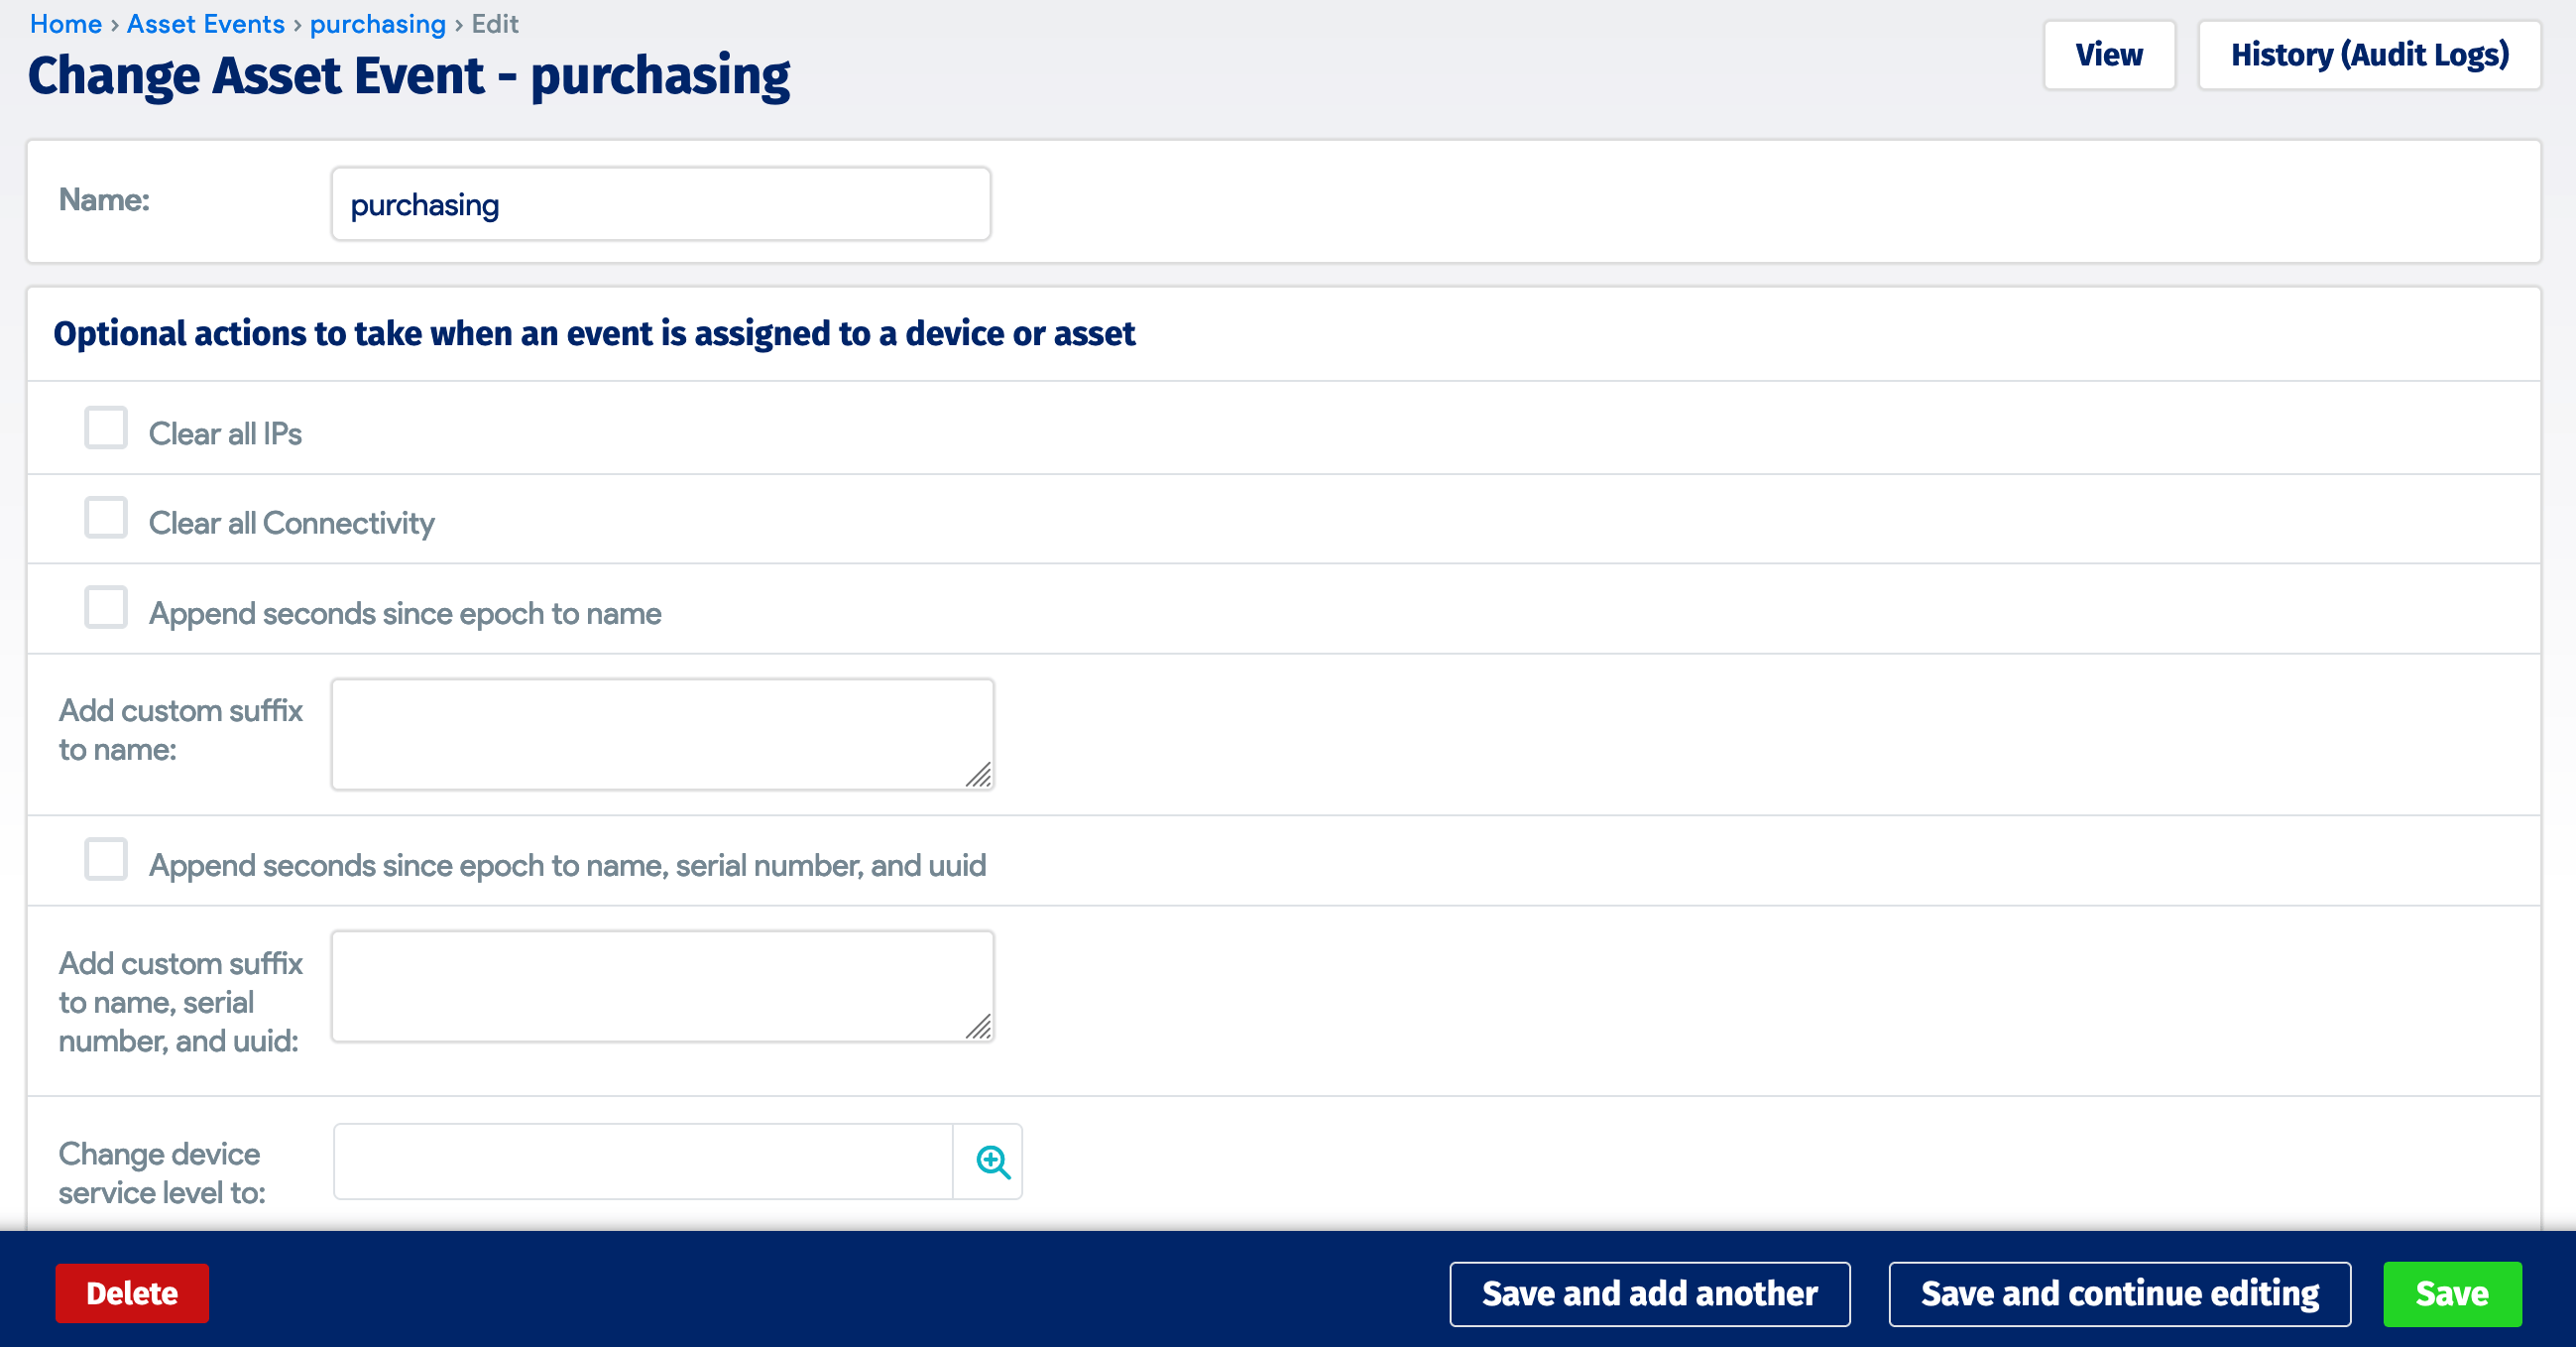
Task: Tick the epoch to name, serial number, uuid option
Action: point(106,860)
